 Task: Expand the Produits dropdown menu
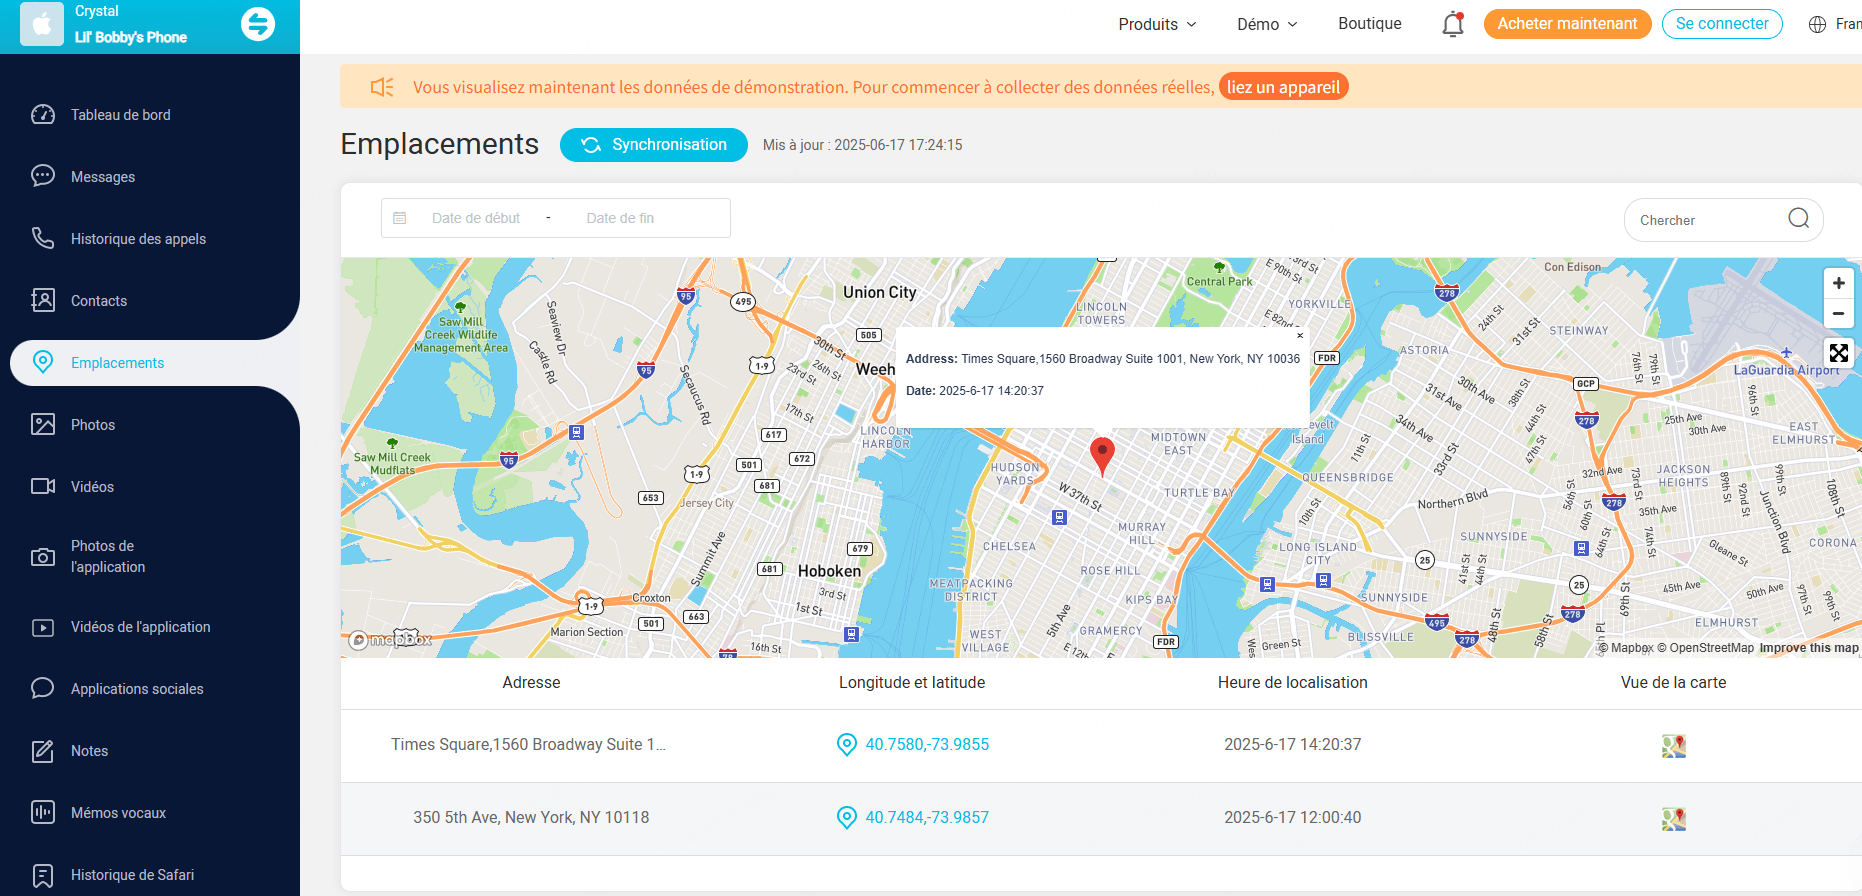(x=1157, y=24)
